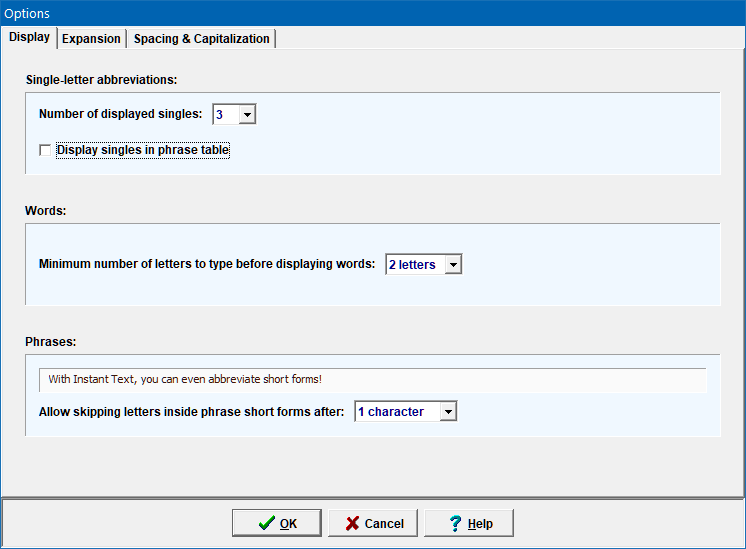This screenshot has width=746, height=549.
Task: Expand the minimum letters dropdown arrow
Action: coord(453,265)
